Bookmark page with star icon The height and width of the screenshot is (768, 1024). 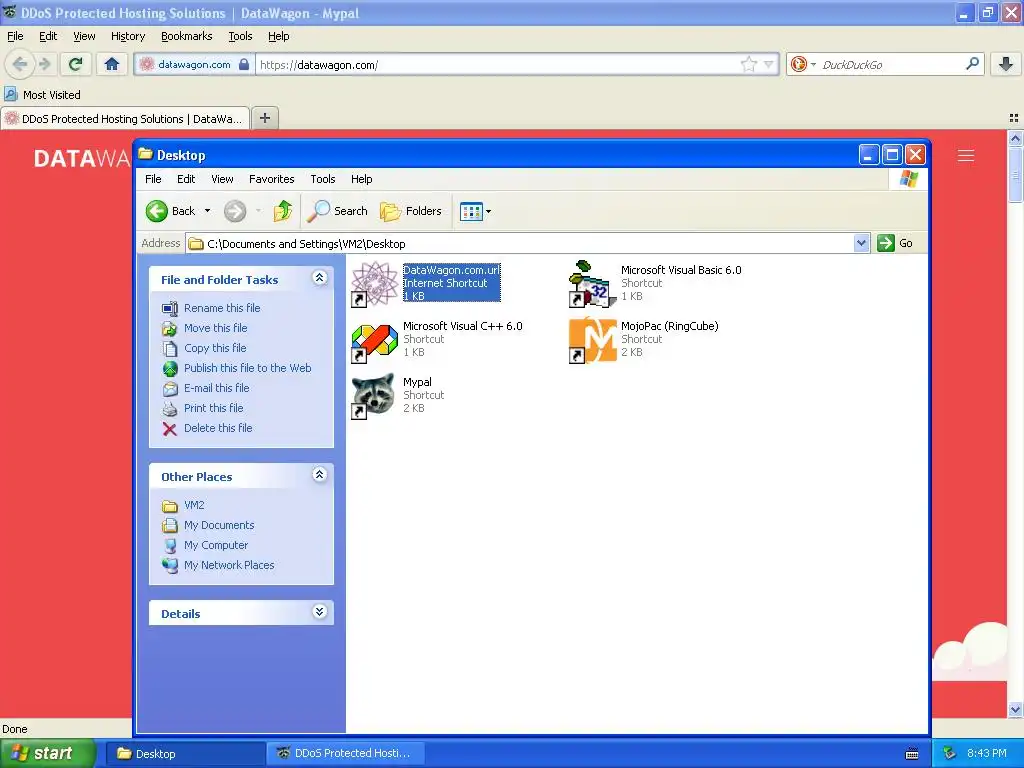pyautogui.click(x=748, y=64)
